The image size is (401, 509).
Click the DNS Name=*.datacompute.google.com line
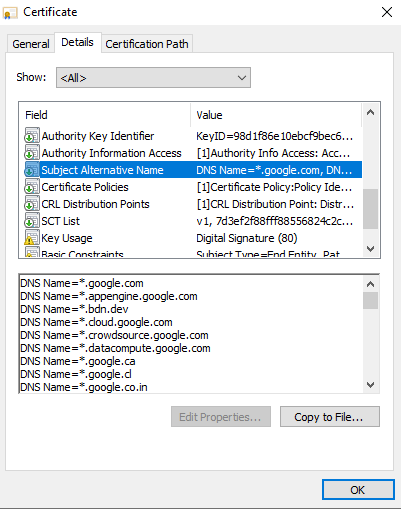115,348
